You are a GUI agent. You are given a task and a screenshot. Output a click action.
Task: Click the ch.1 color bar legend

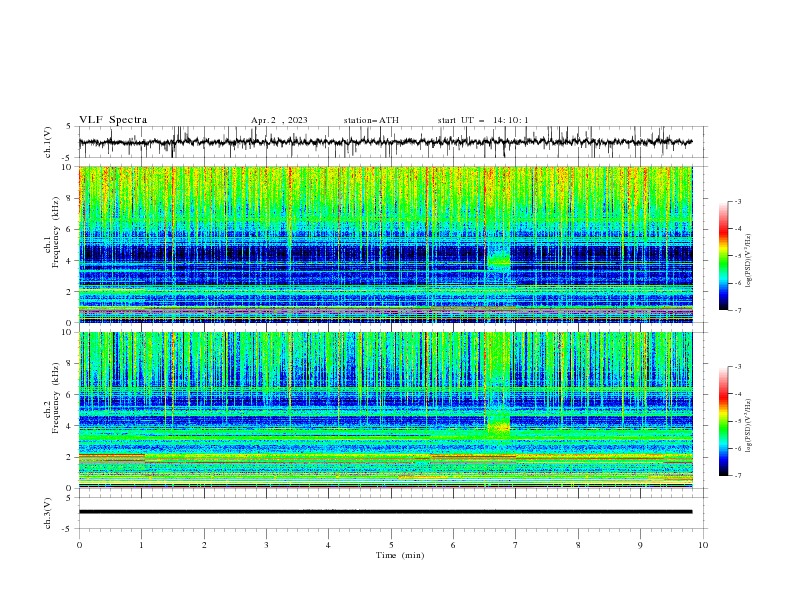coord(723,256)
